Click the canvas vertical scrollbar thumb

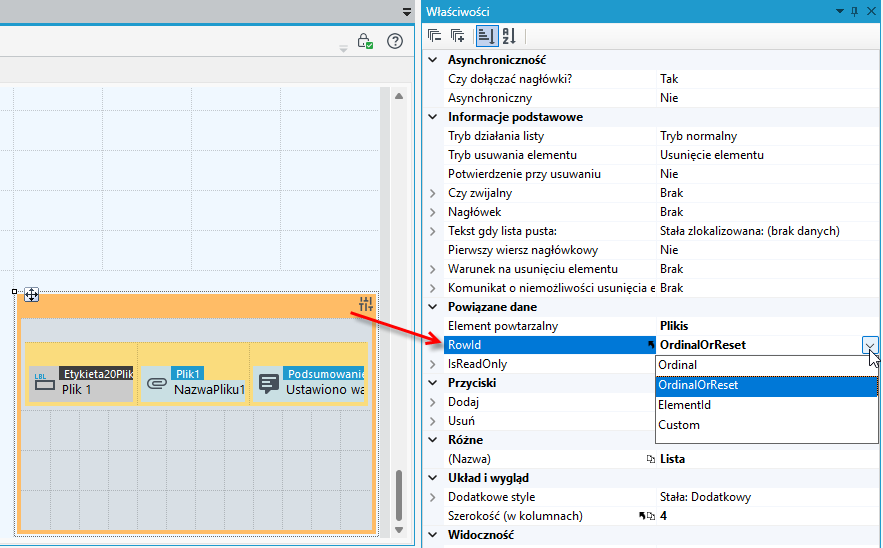399,495
